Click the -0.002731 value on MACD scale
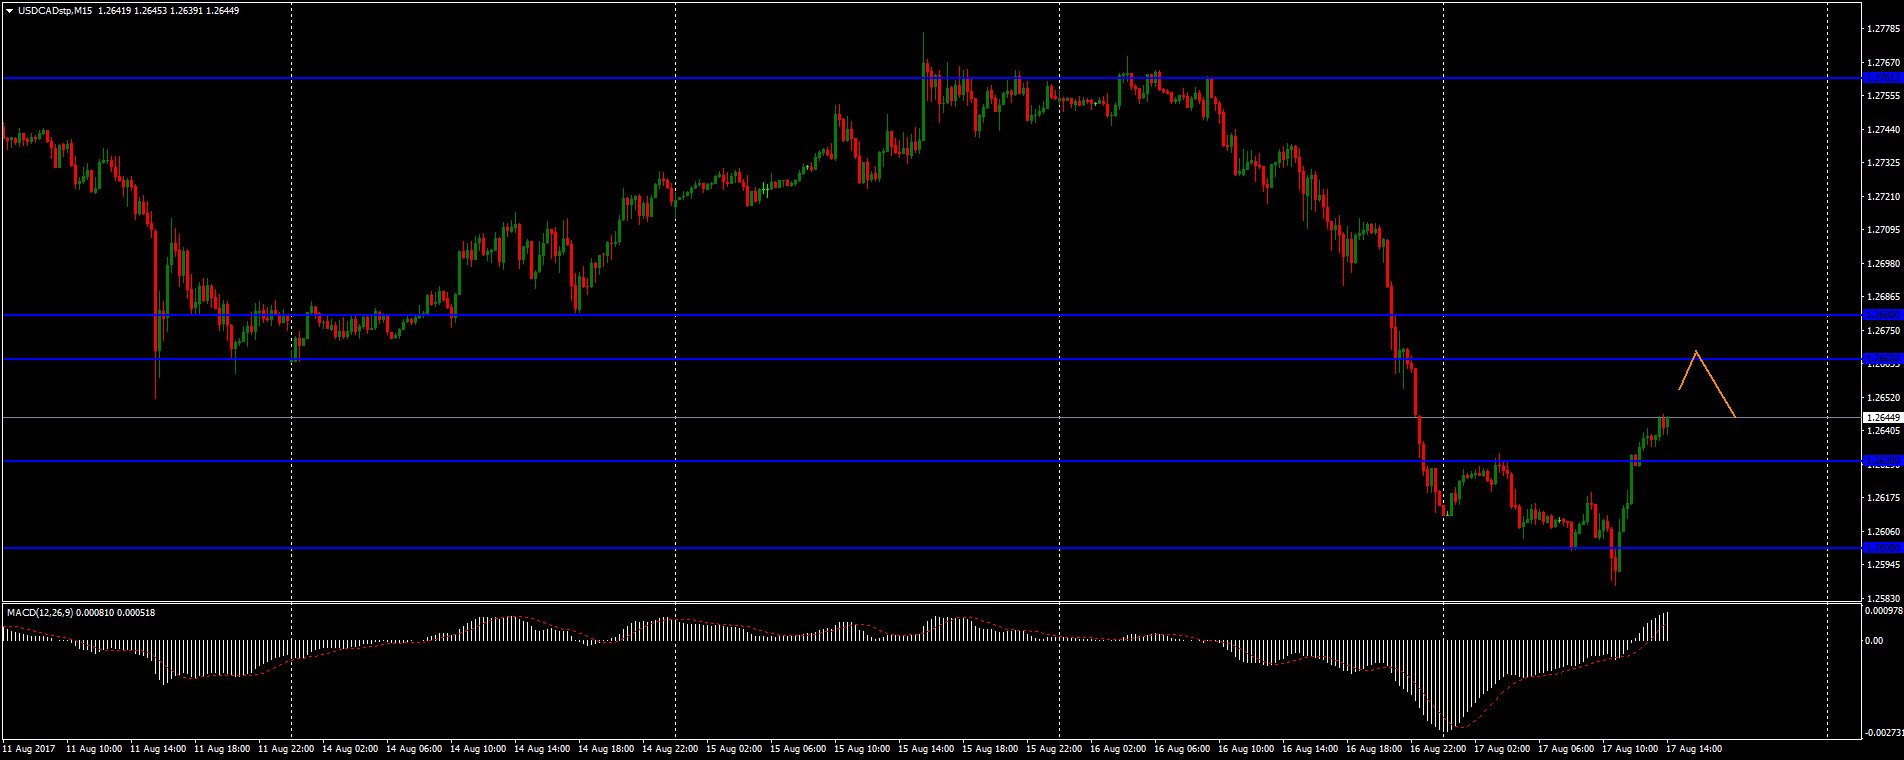1904x760 pixels. 1883,733
